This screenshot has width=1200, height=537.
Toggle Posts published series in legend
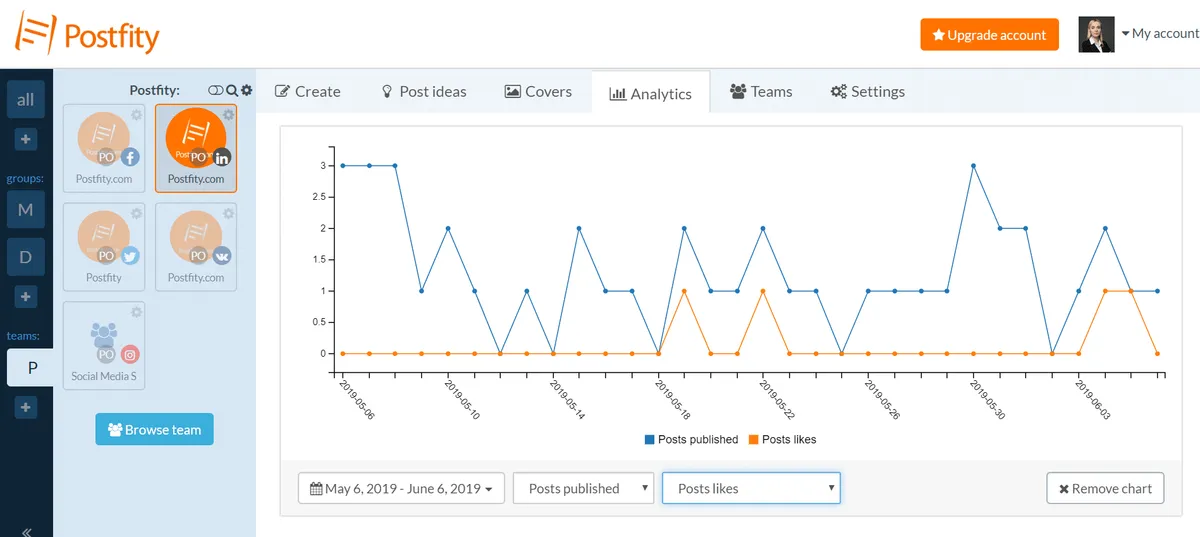[691, 439]
